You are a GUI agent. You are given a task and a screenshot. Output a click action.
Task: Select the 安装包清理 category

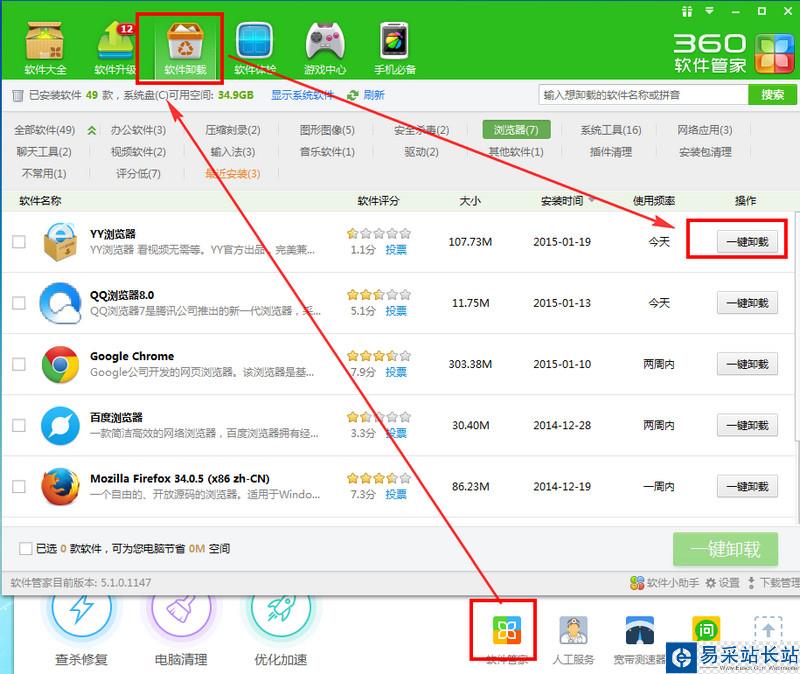point(705,152)
